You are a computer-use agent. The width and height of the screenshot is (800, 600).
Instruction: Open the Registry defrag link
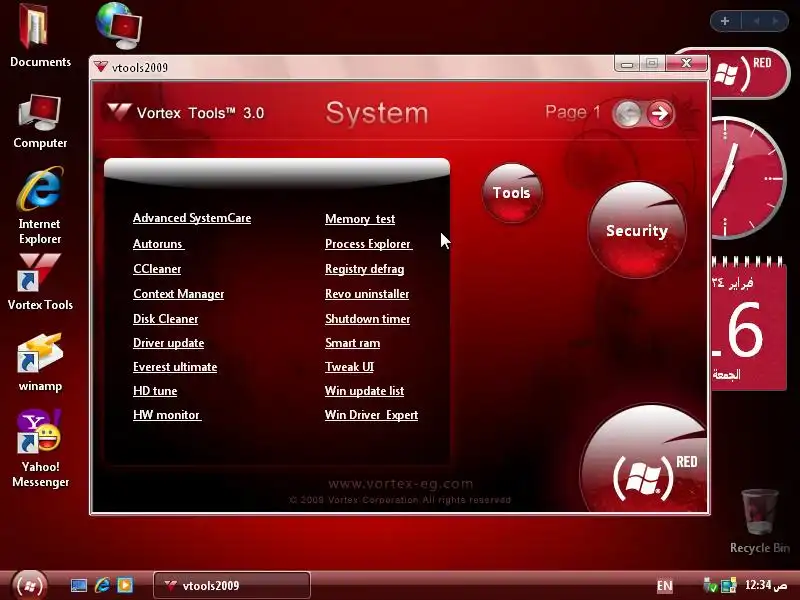pyautogui.click(x=364, y=269)
